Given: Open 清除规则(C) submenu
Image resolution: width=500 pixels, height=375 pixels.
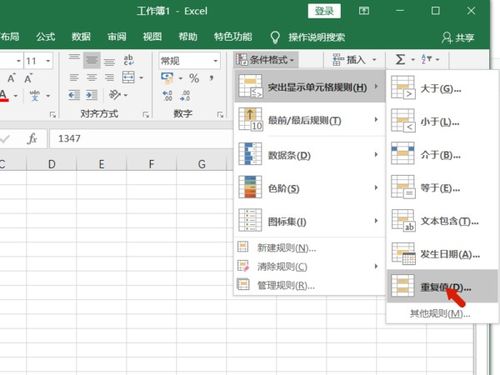Looking at the screenshot, I should click(310, 266).
